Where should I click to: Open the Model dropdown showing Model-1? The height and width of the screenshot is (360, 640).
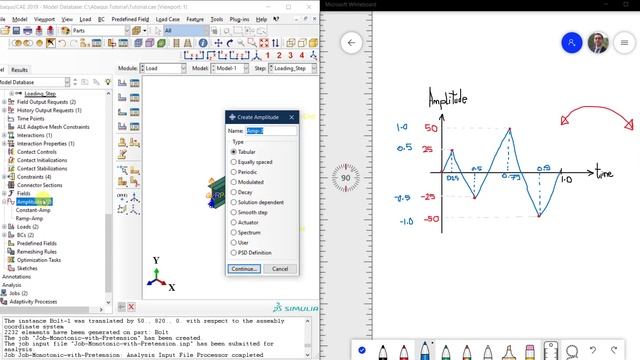[x=230, y=69]
